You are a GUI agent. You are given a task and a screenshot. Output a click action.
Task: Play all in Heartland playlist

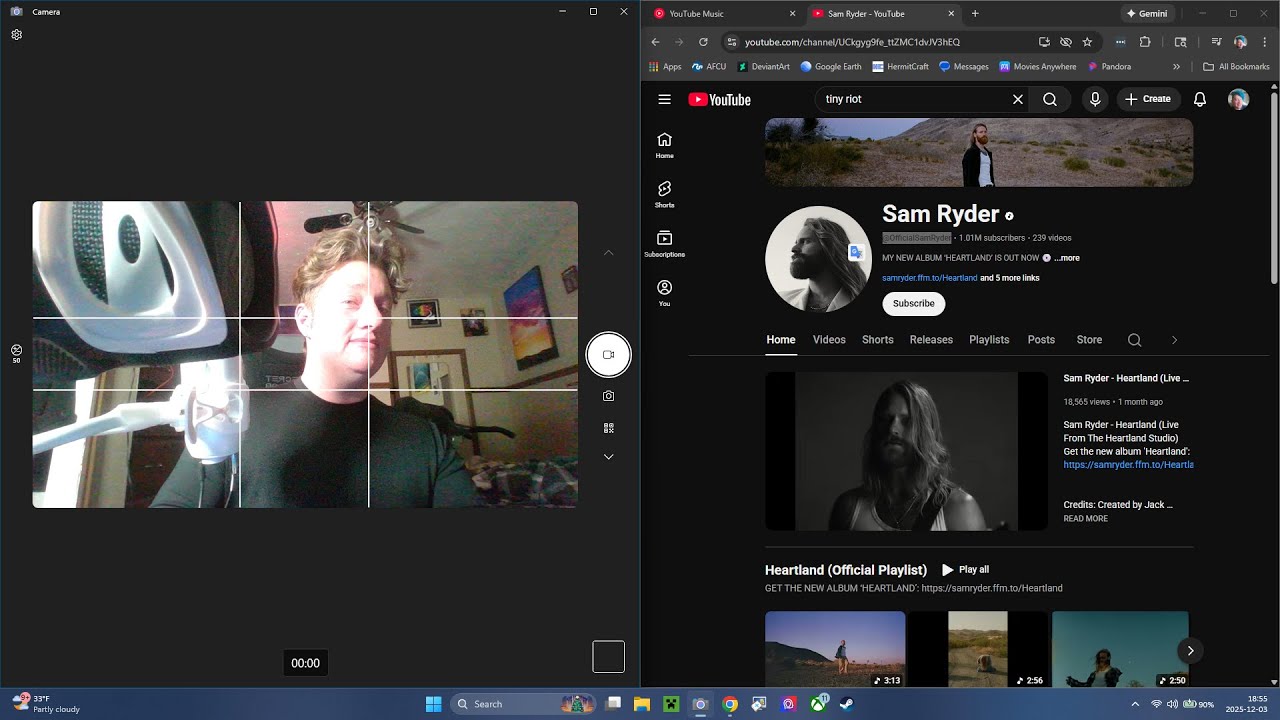pos(965,570)
